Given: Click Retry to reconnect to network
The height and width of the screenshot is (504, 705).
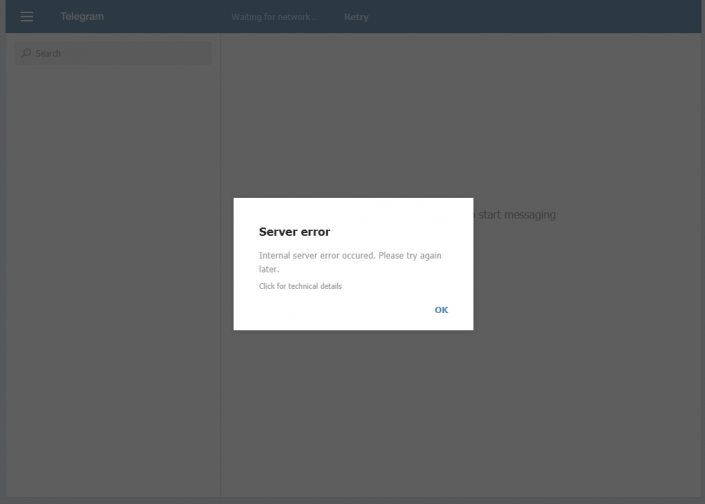Looking at the screenshot, I should (x=356, y=17).
